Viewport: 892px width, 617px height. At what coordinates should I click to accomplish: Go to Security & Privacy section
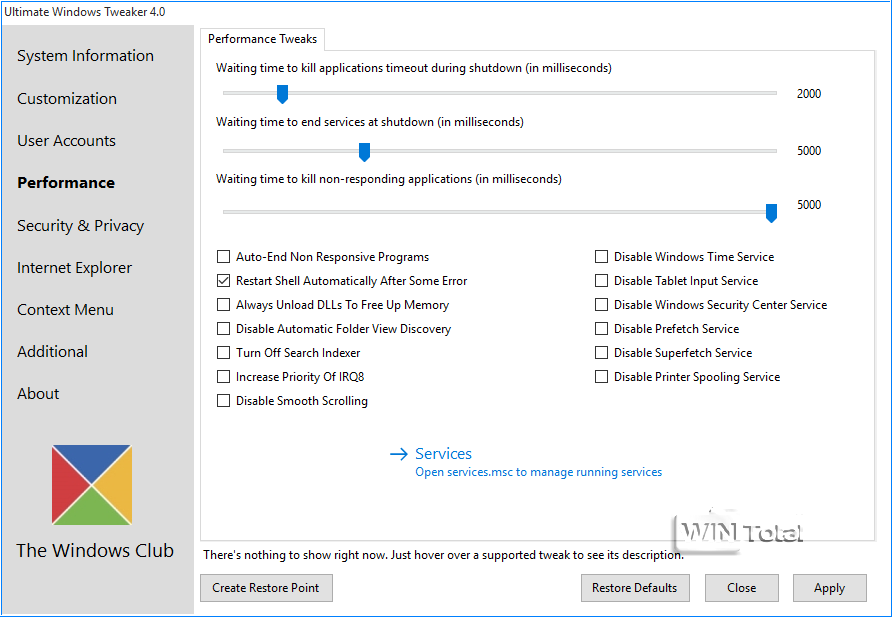80,226
